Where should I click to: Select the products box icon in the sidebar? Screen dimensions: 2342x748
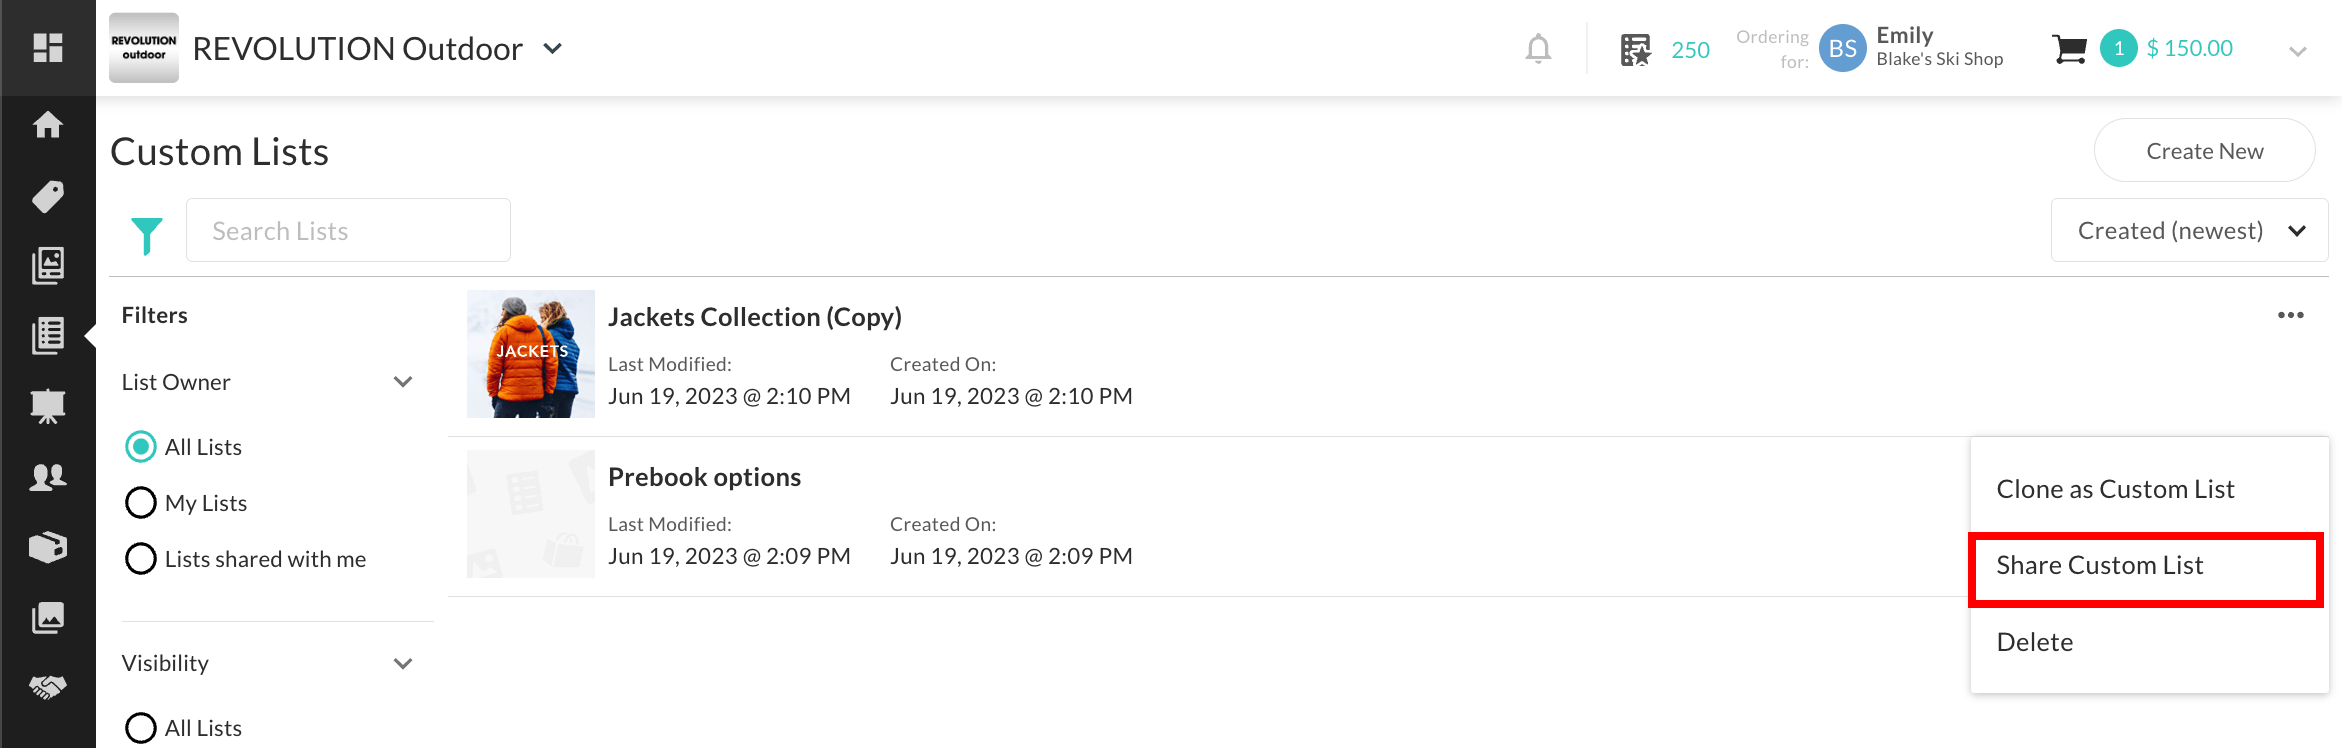click(x=46, y=546)
